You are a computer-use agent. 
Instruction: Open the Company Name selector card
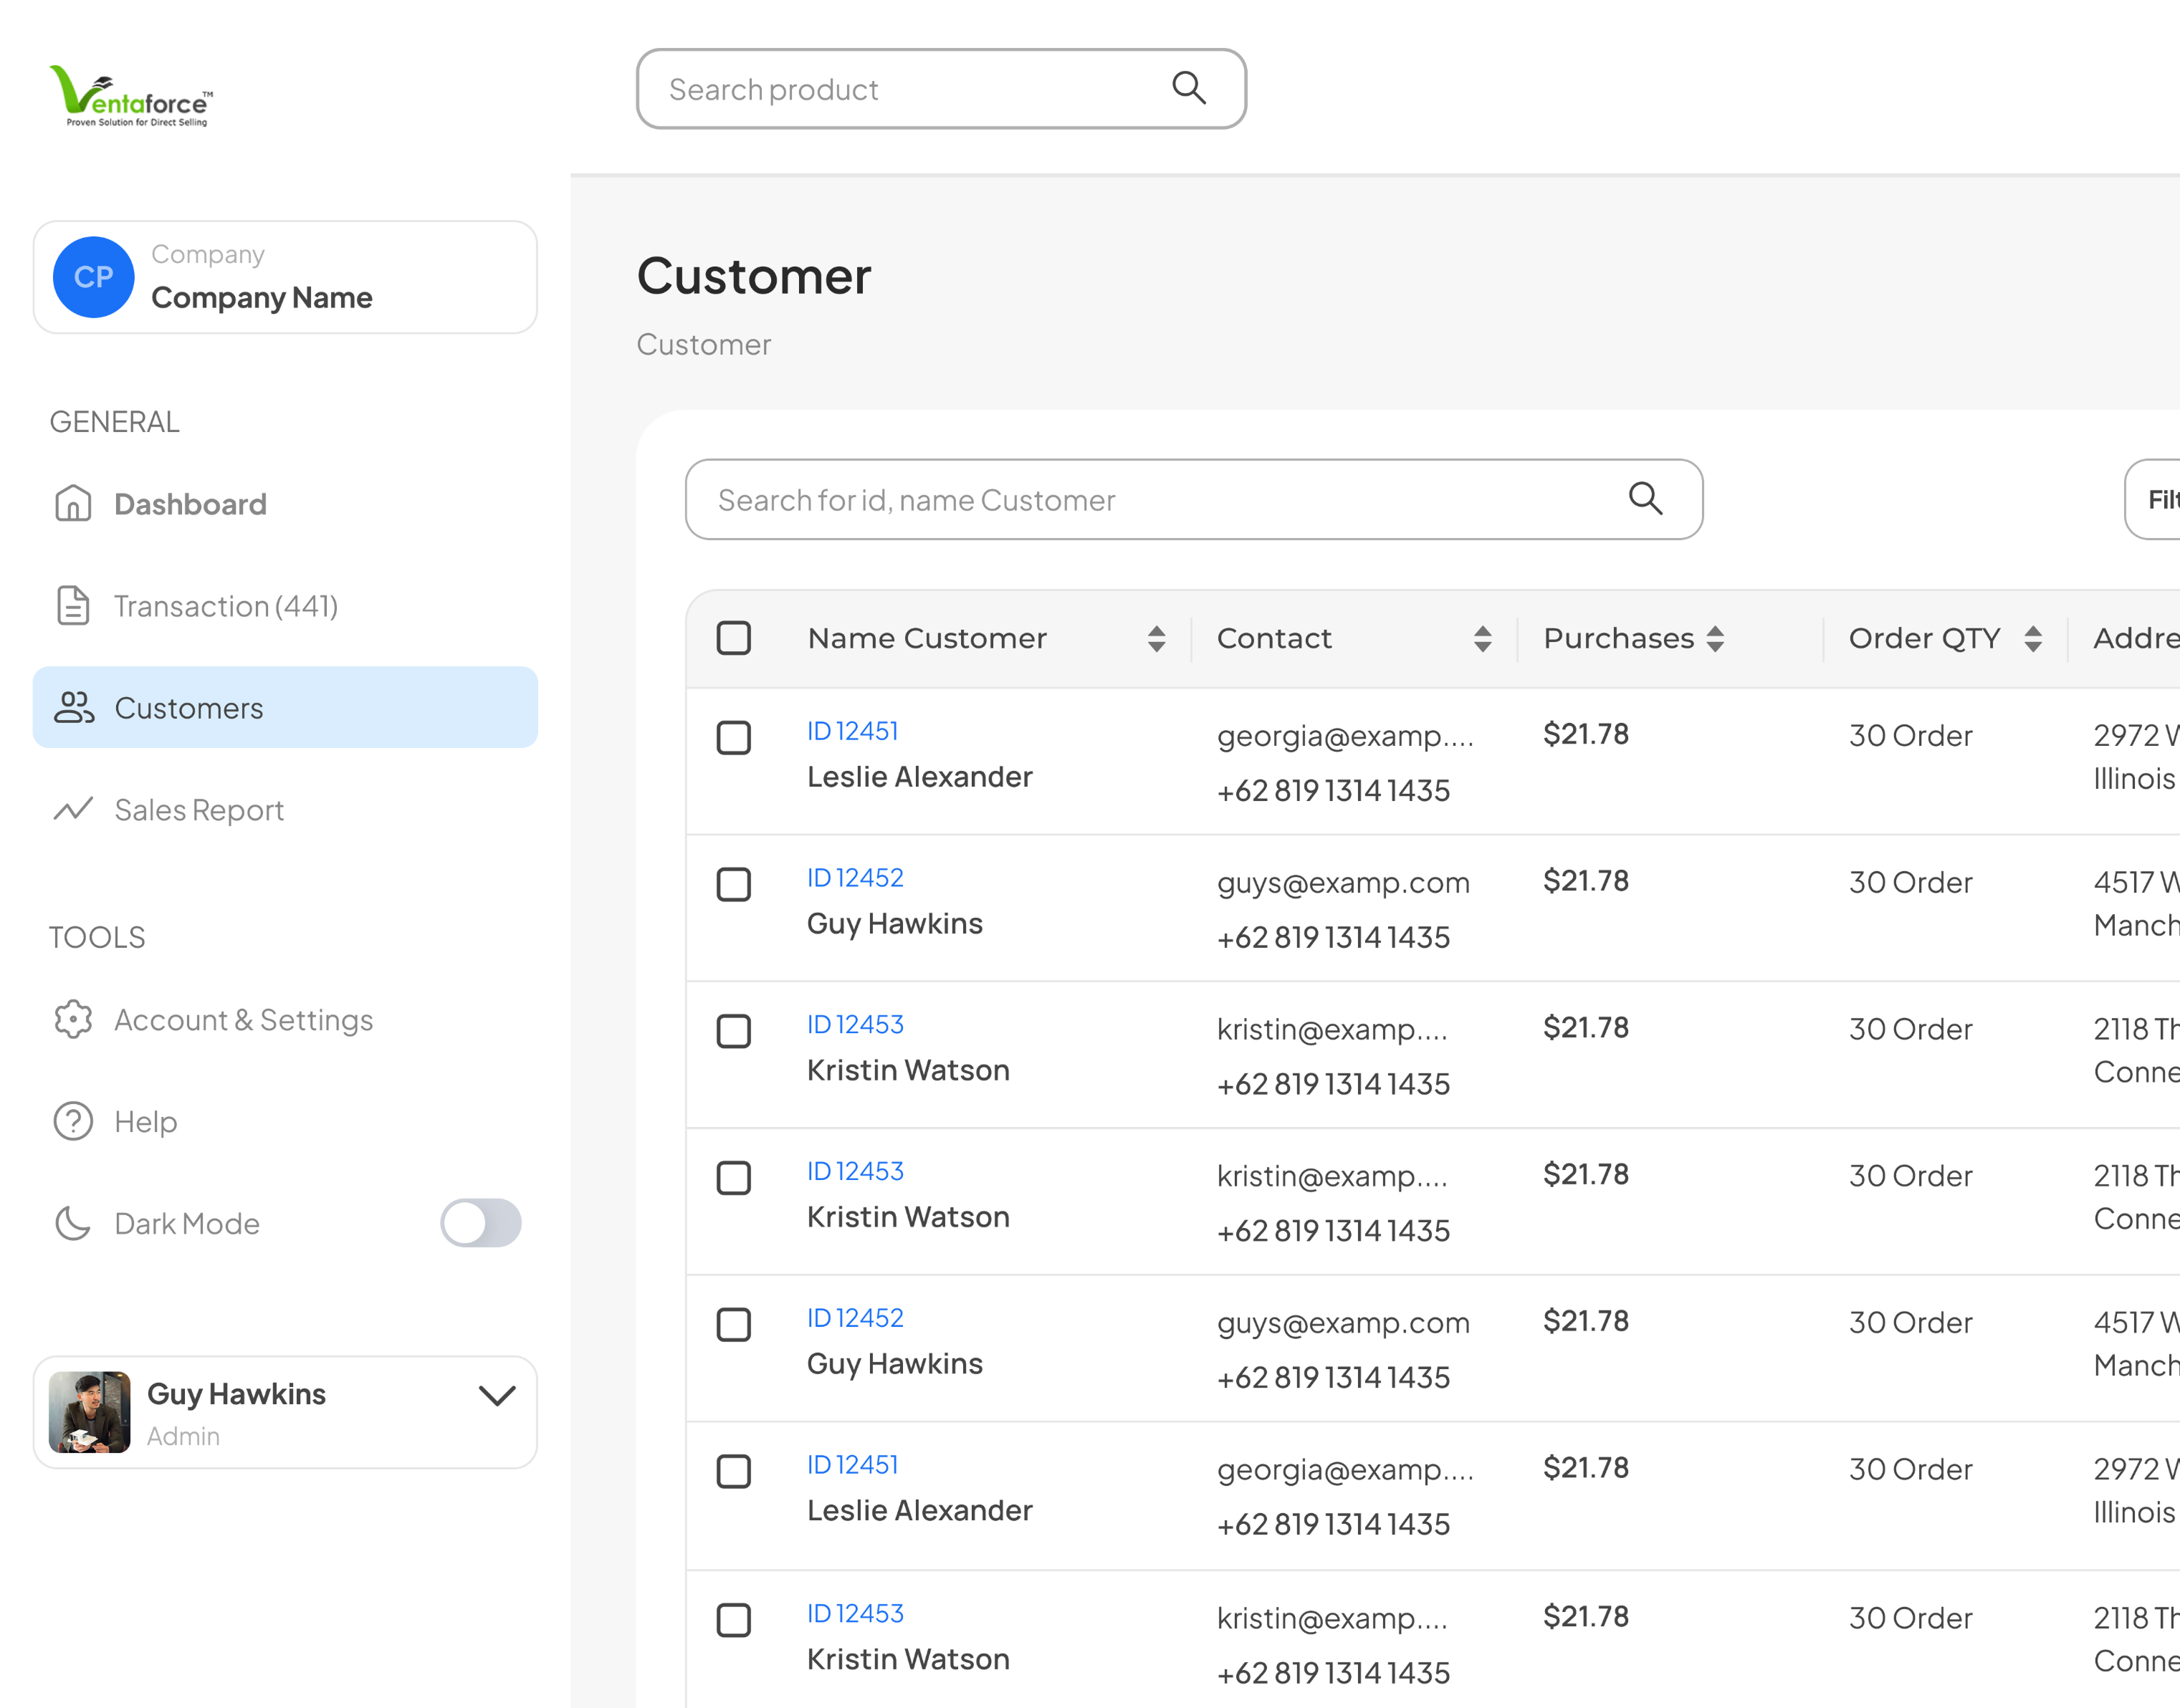(x=285, y=277)
